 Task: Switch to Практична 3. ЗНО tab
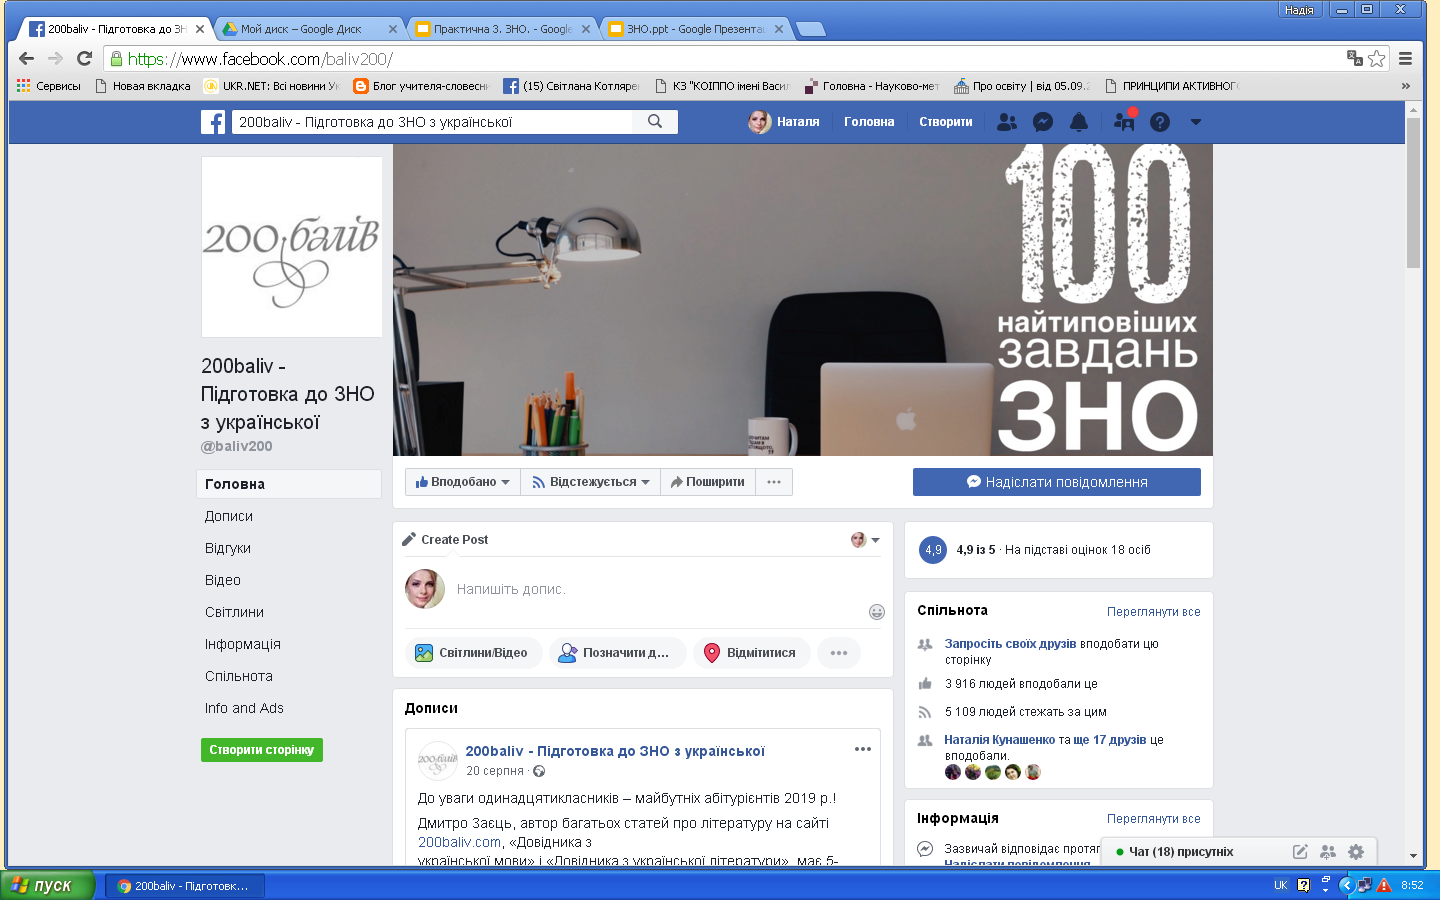click(x=502, y=29)
